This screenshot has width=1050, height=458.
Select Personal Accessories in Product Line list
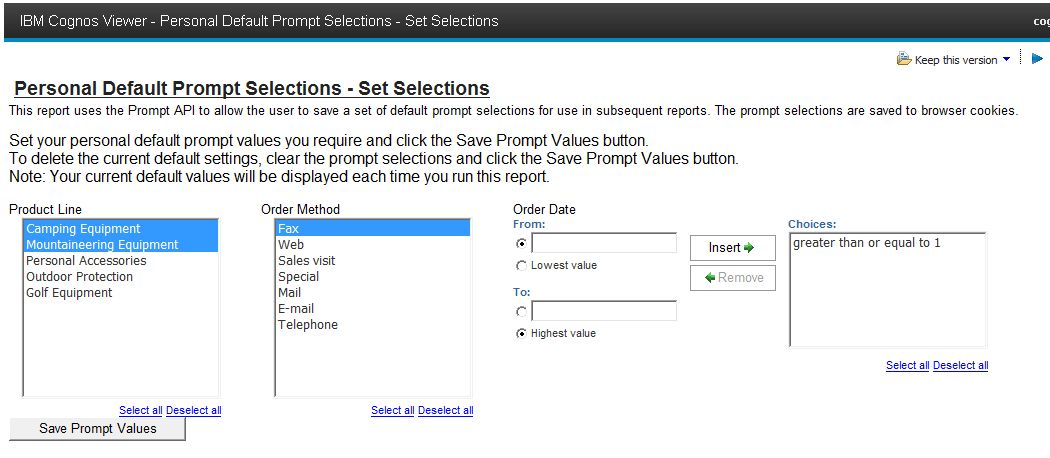[86, 261]
